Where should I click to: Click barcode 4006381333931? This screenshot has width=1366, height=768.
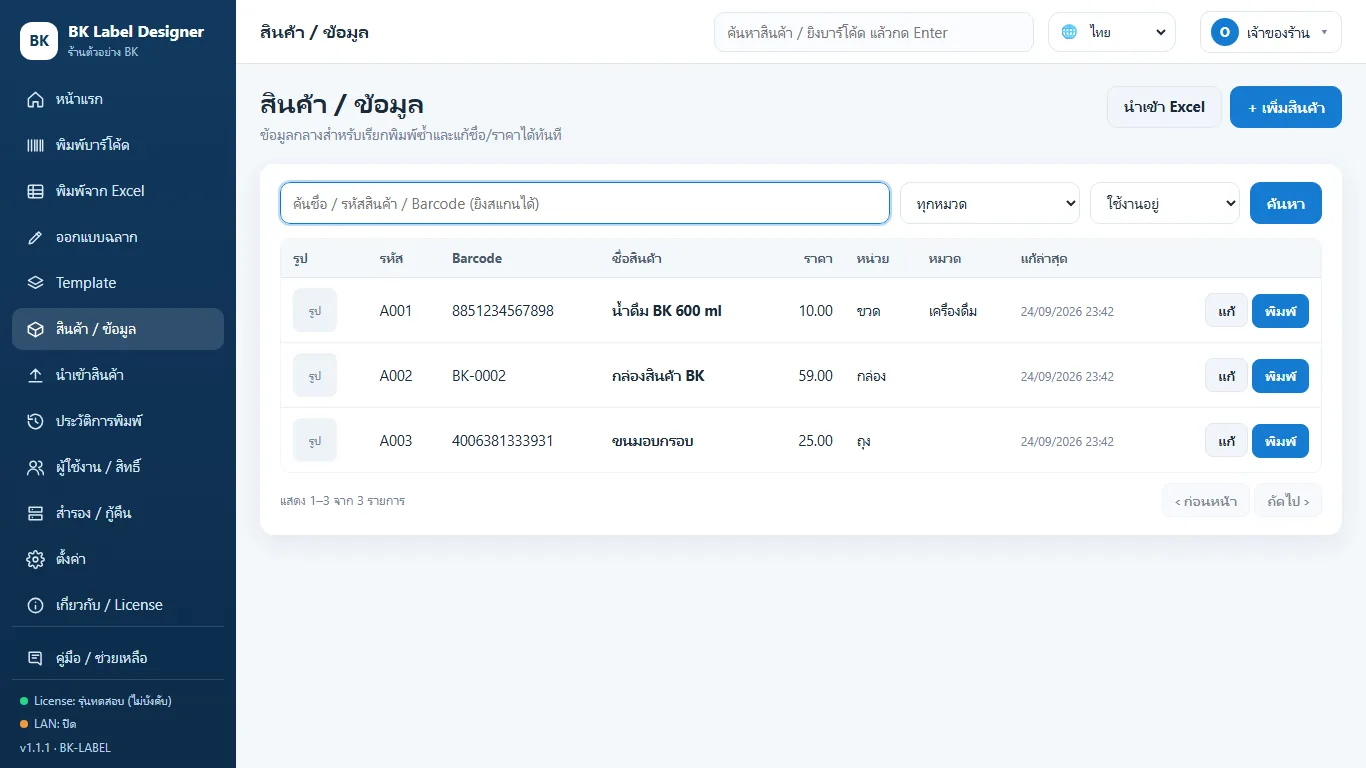pyautogui.click(x=503, y=441)
